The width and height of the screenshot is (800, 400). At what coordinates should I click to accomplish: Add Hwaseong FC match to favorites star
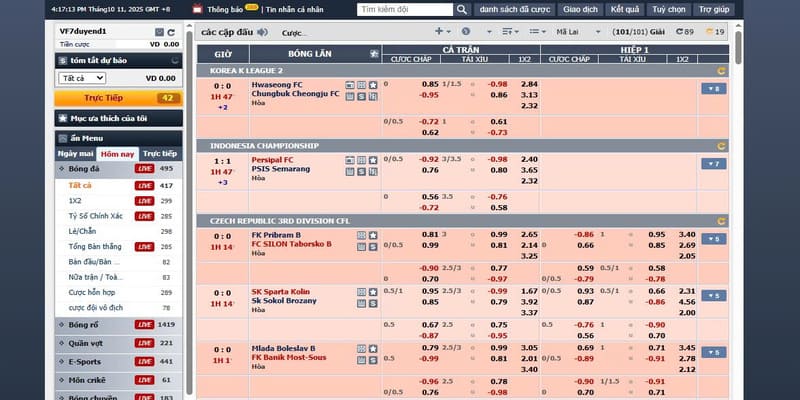[x=373, y=85]
